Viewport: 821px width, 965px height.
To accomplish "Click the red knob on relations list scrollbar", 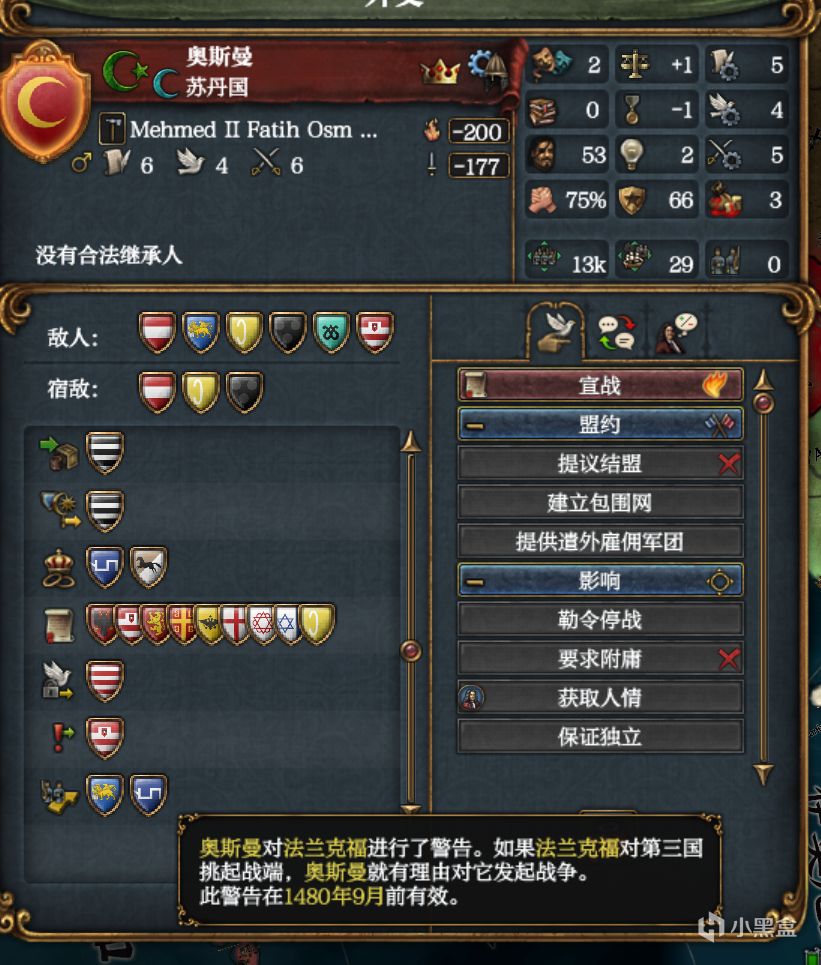I will tap(410, 651).
